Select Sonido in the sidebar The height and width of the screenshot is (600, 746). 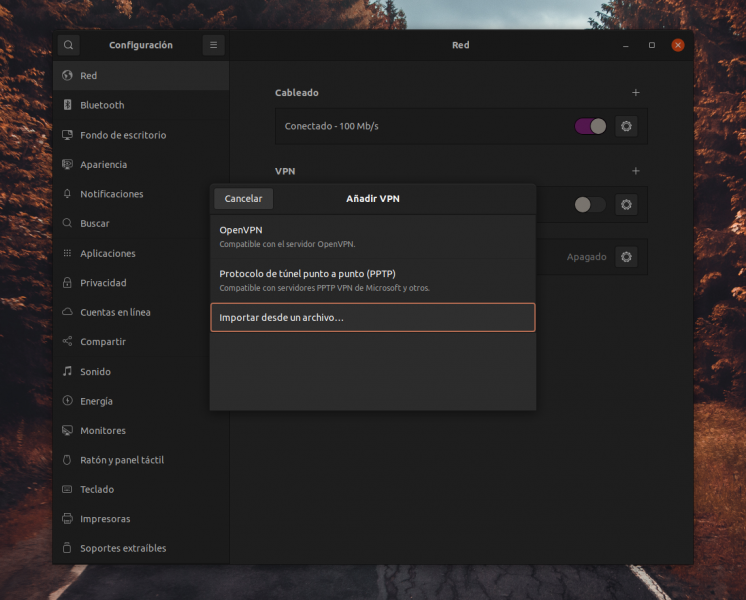[x=95, y=372]
